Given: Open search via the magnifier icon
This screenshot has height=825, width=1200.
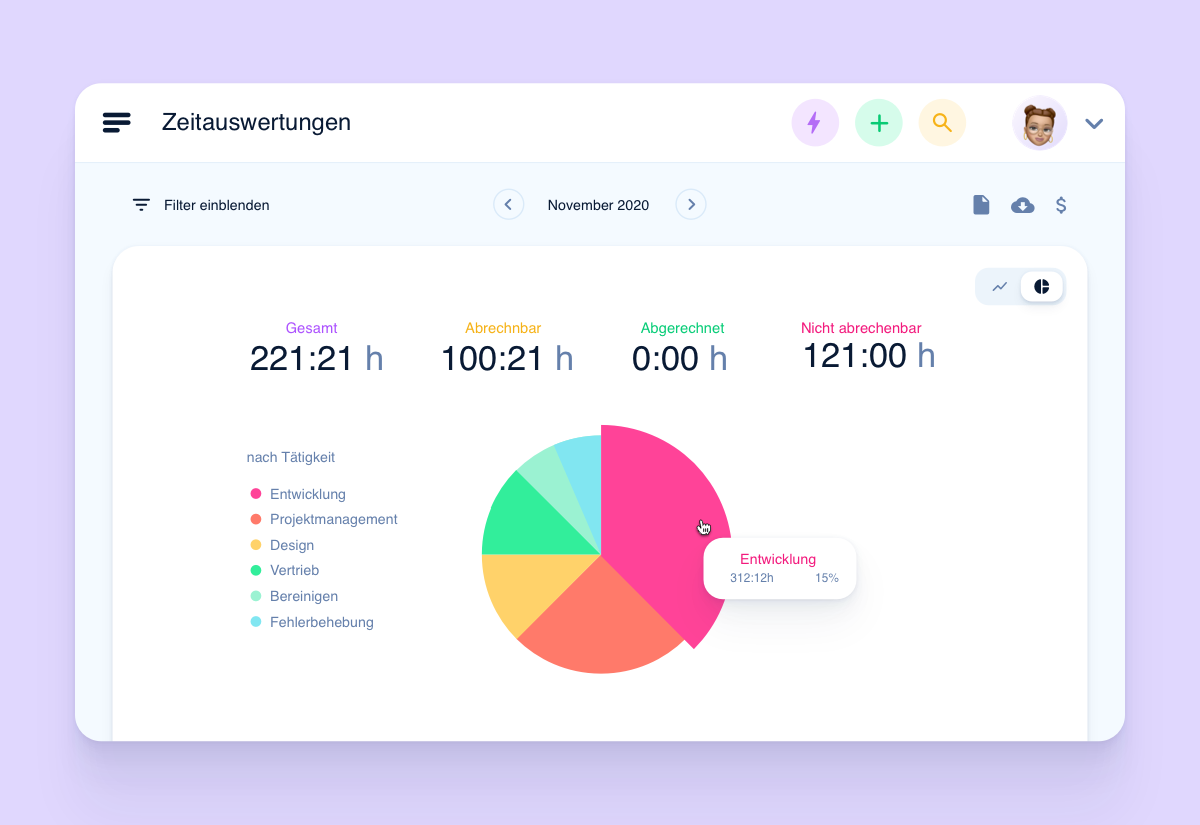Looking at the screenshot, I should [942, 122].
